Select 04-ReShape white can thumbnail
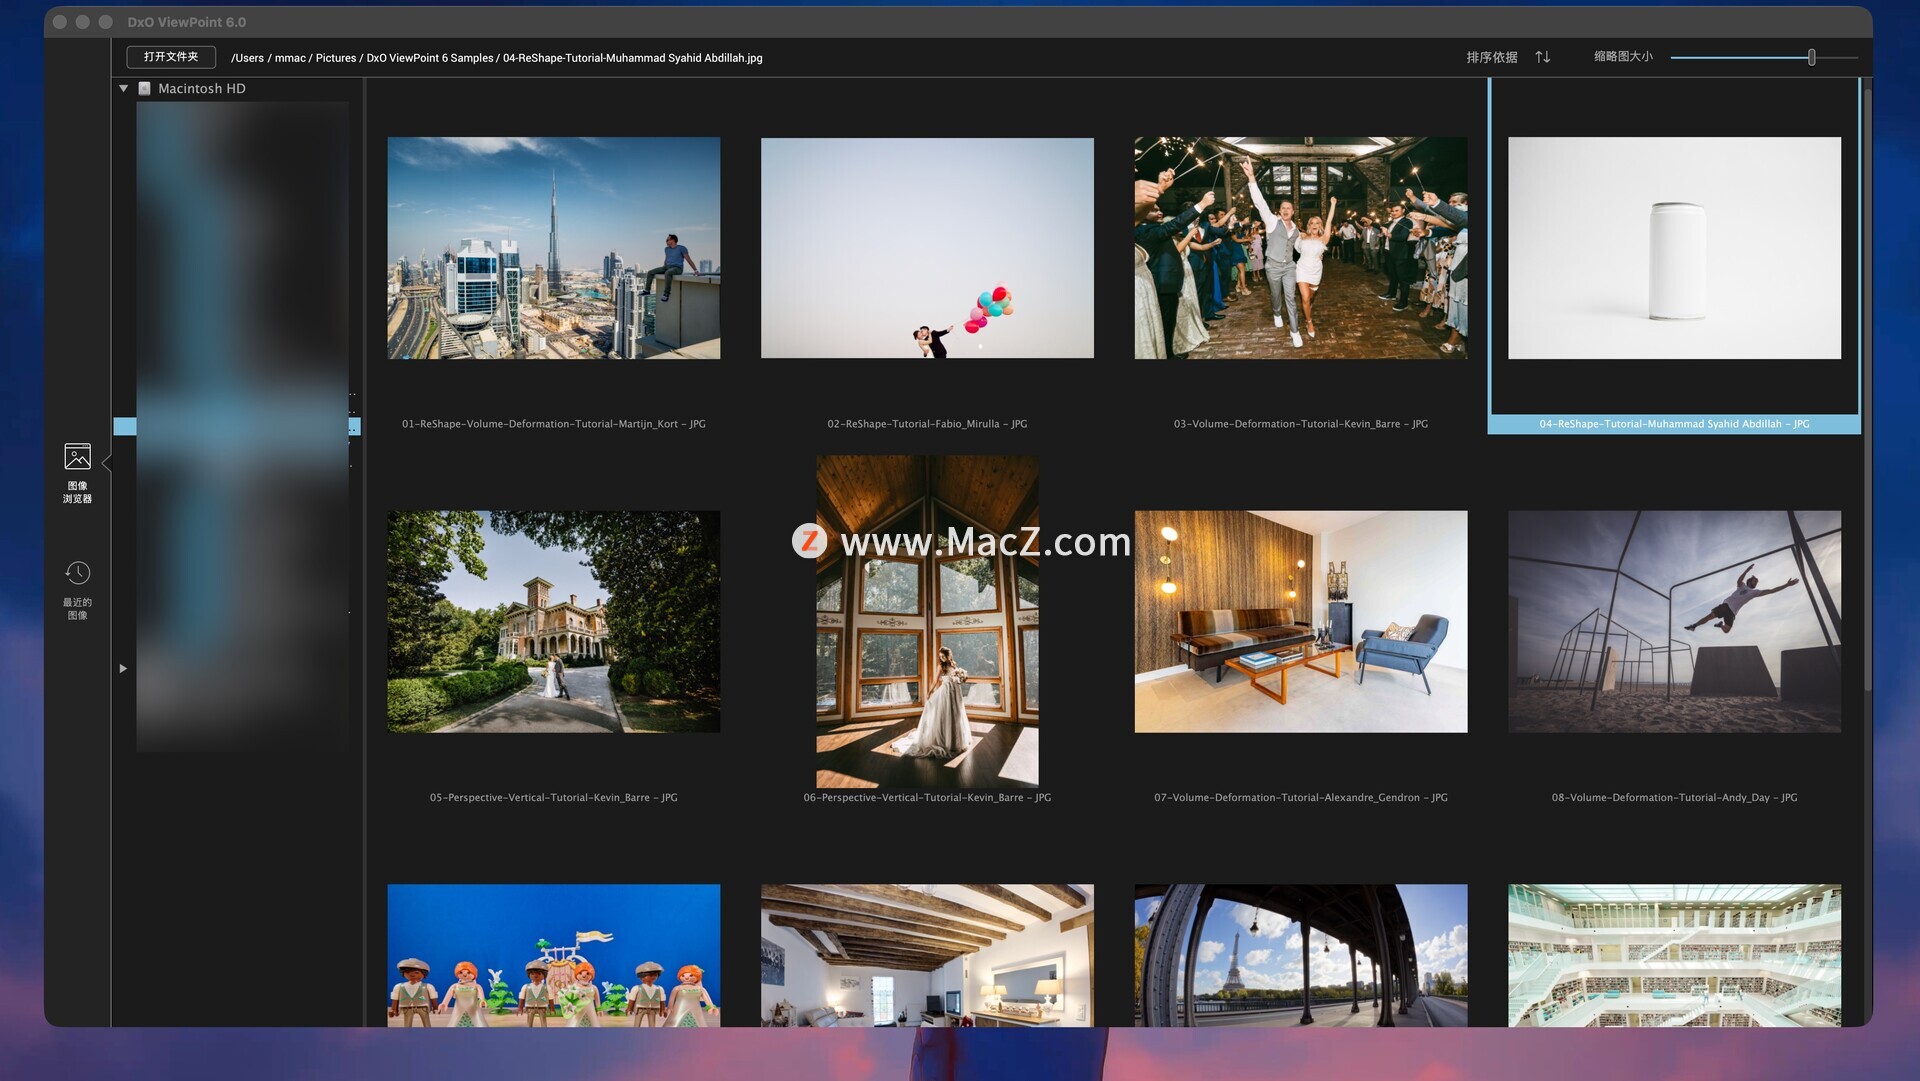 pyautogui.click(x=1674, y=248)
